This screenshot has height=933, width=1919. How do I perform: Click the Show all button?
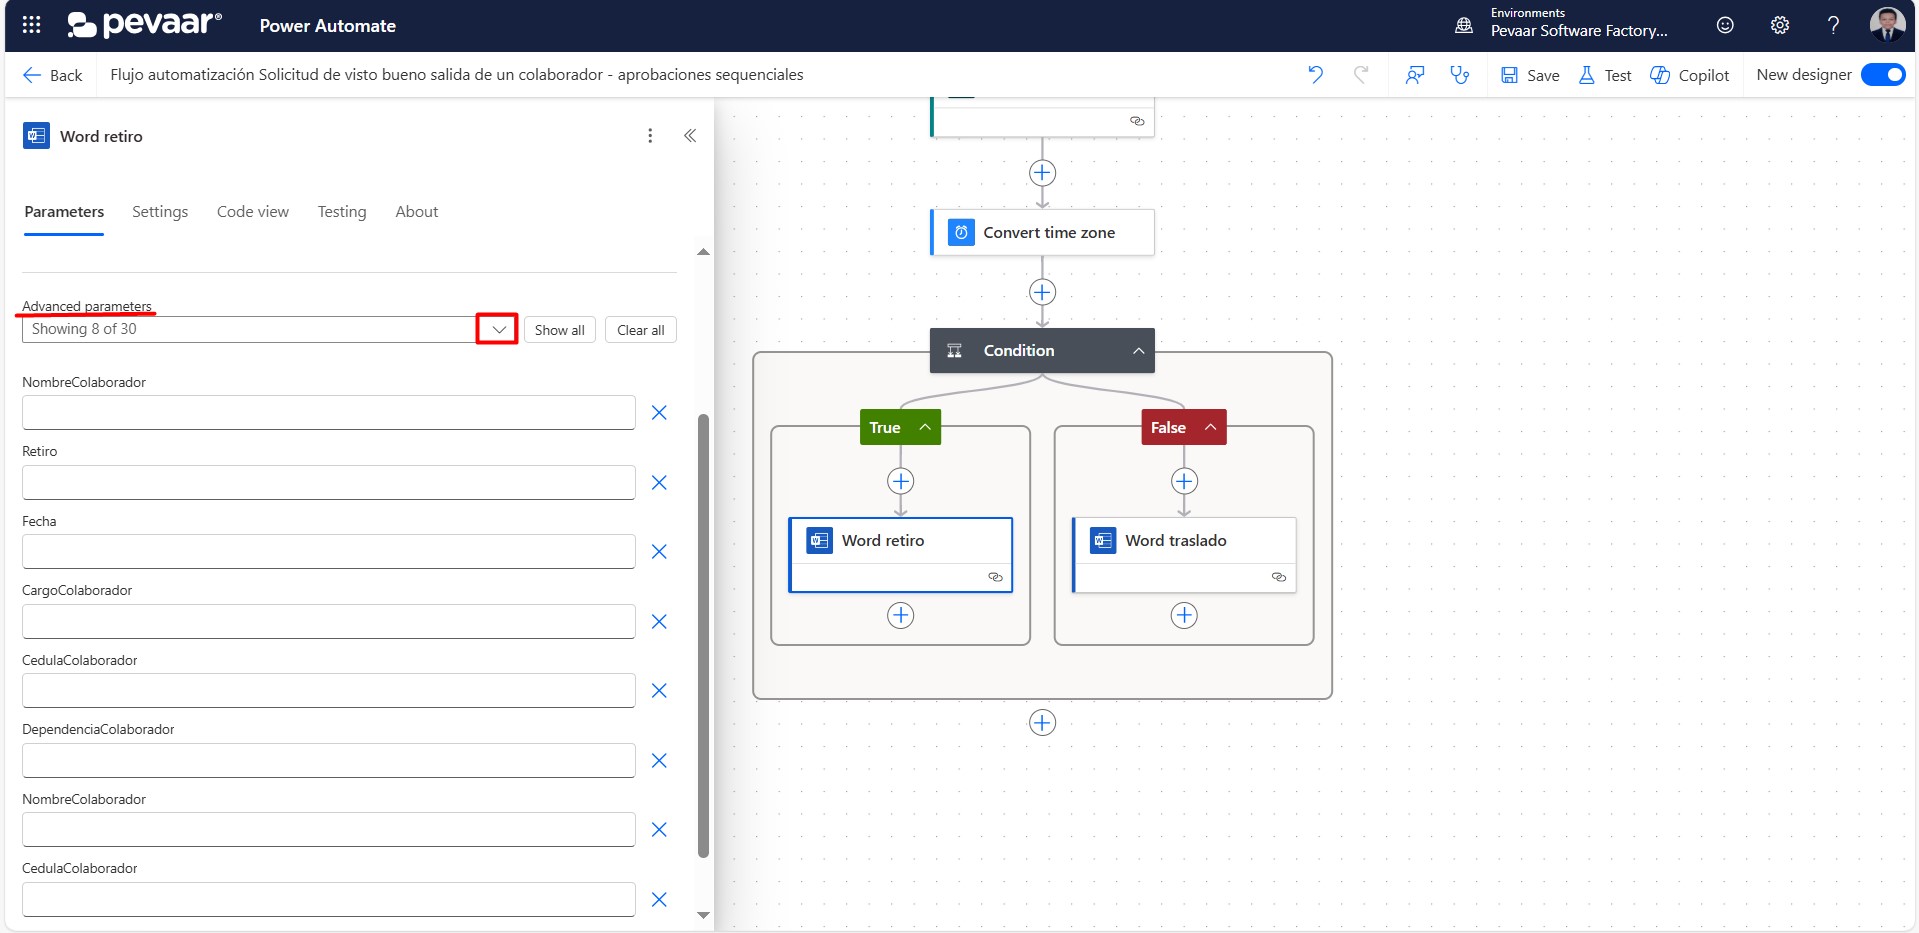(x=559, y=330)
